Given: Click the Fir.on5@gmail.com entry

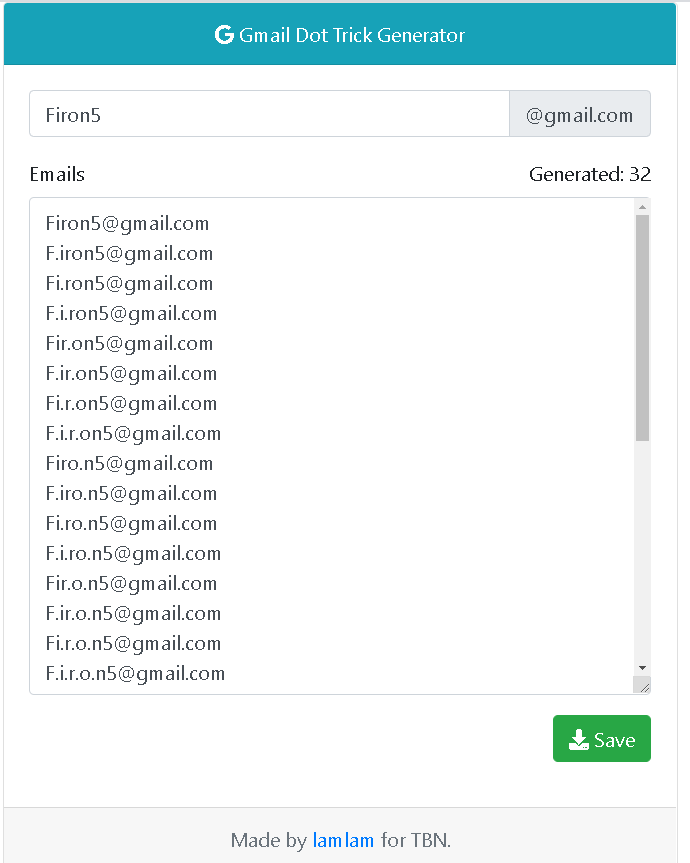Looking at the screenshot, I should (129, 343).
